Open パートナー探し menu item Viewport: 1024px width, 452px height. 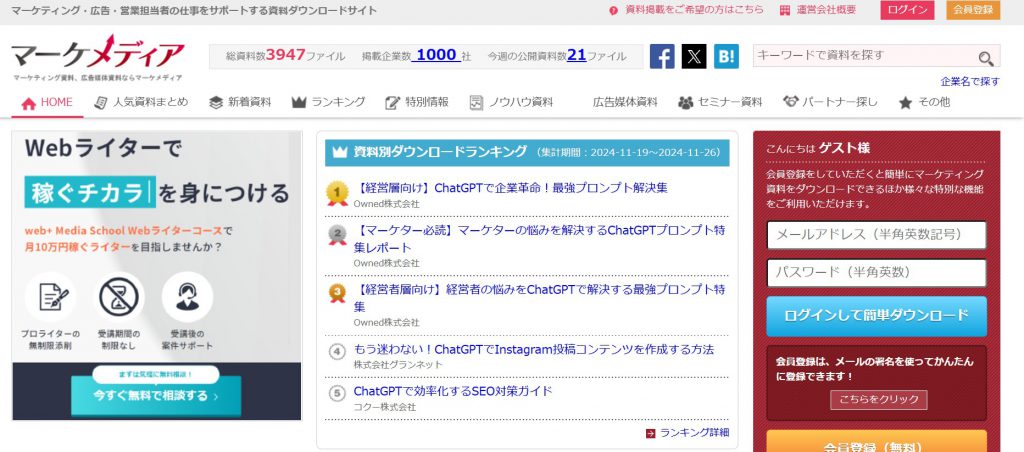pos(830,103)
